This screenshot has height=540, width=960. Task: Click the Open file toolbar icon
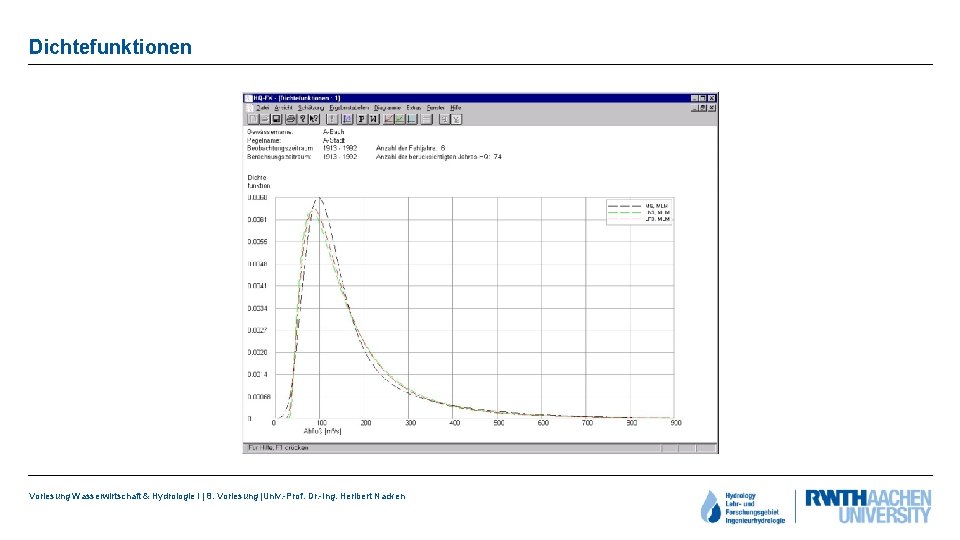[x=264, y=119]
